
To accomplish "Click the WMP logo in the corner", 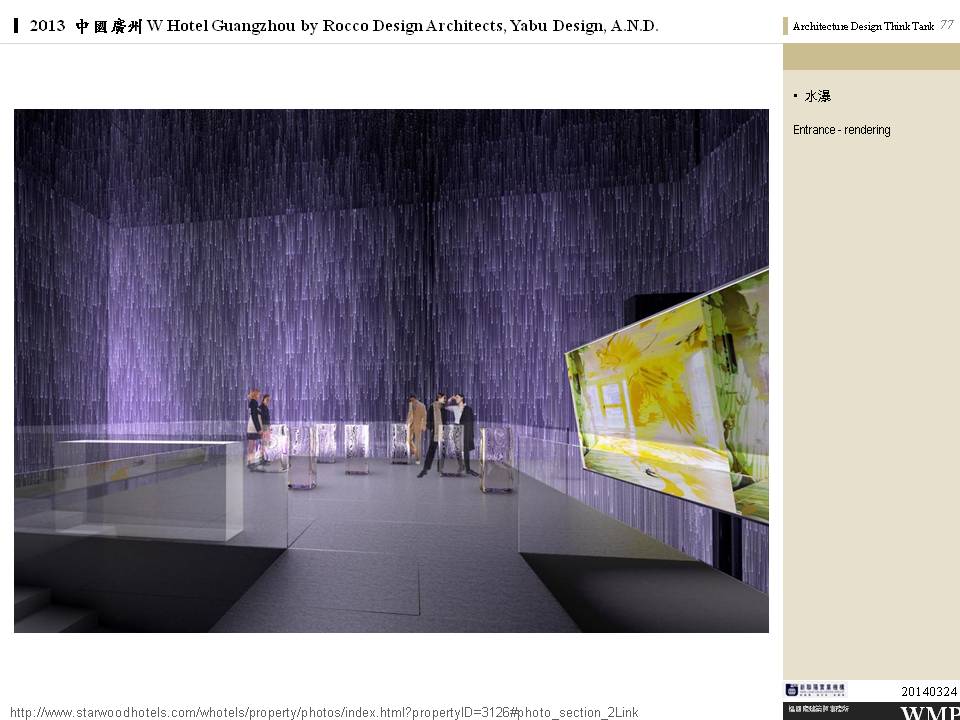I will pos(929,712).
